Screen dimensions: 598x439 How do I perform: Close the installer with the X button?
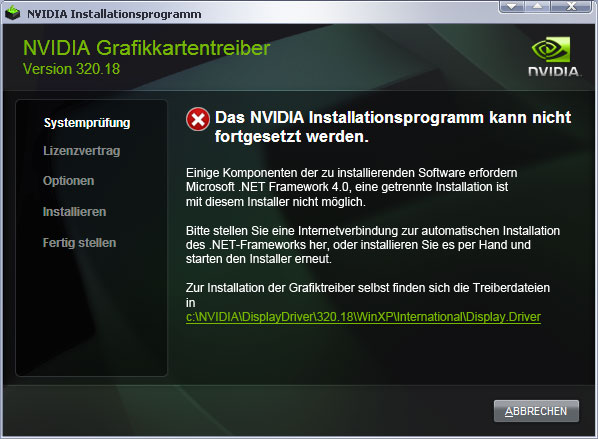[x=571, y=6]
